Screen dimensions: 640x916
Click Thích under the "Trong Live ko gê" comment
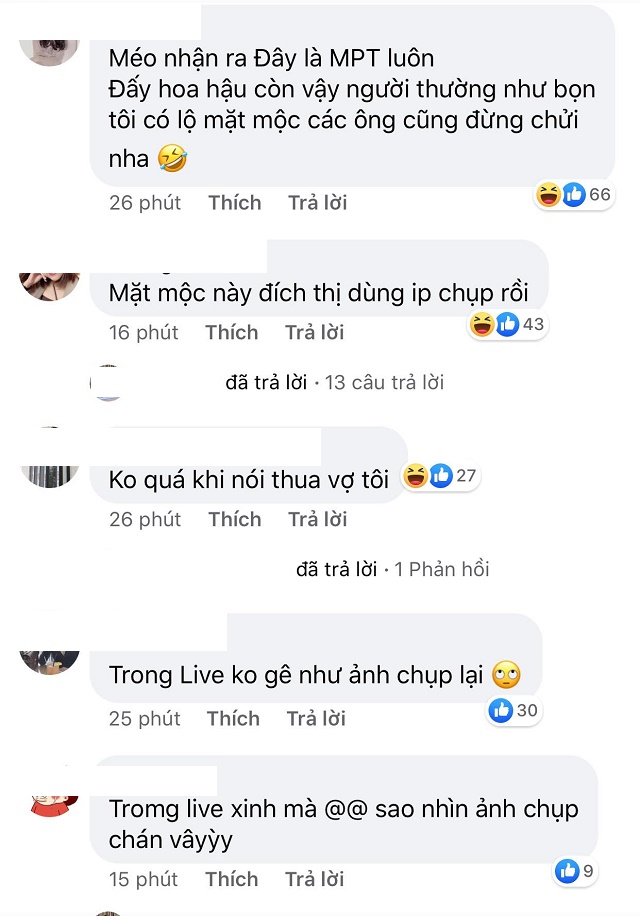click(233, 719)
